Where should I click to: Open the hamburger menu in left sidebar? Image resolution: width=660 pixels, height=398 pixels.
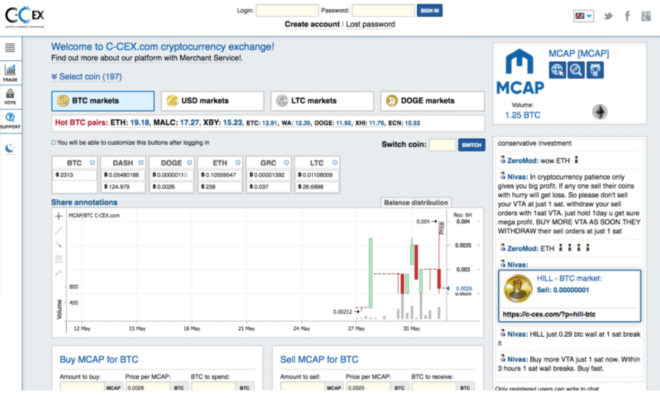(10, 48)
